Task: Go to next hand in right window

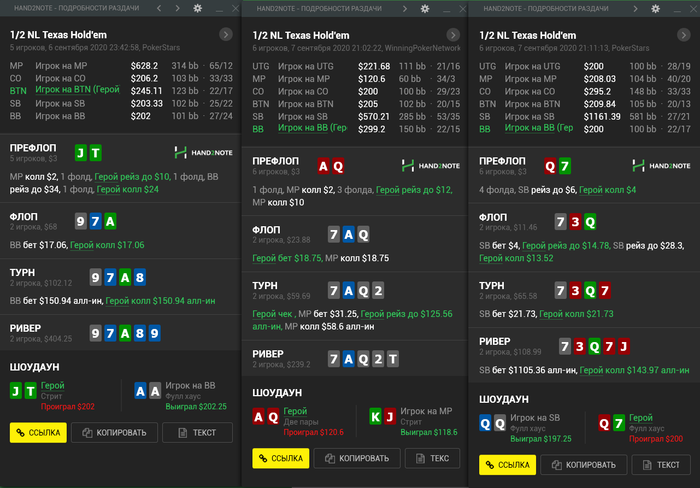Action: (635, 8)
